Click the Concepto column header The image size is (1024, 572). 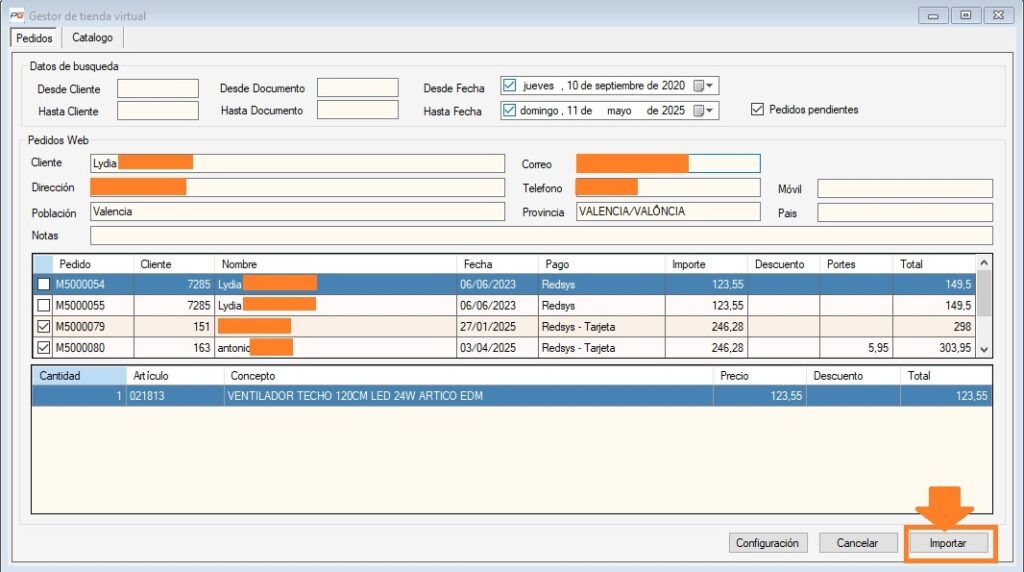(469, 375)
